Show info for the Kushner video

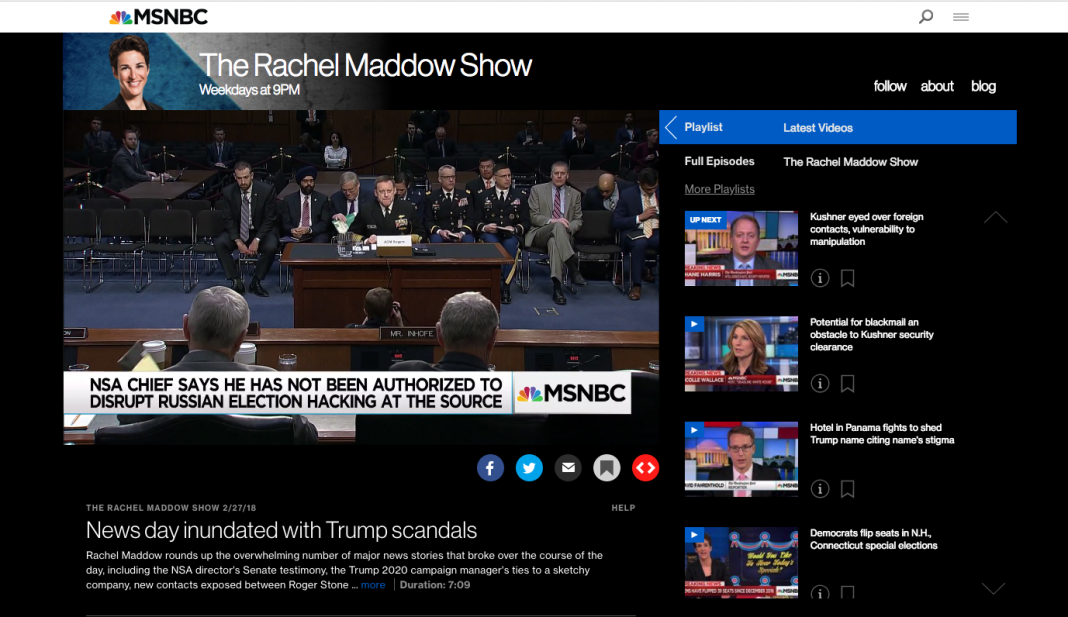point(819,278)
